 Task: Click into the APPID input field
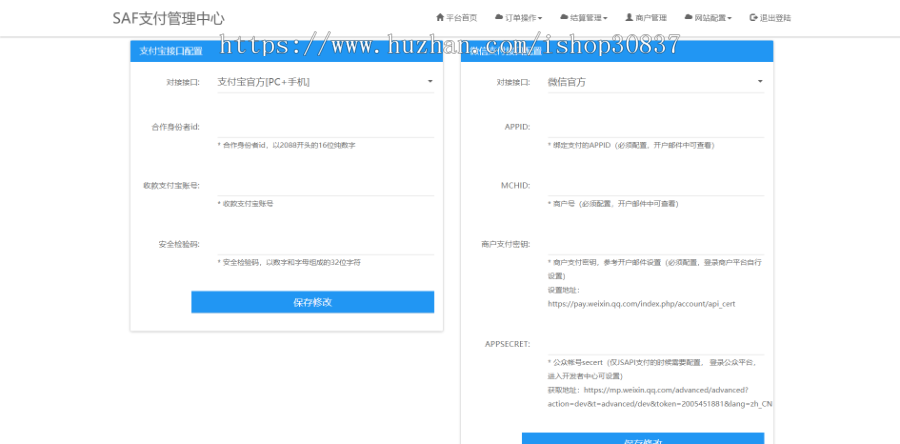pyautogui.click(x=655, y=127)
